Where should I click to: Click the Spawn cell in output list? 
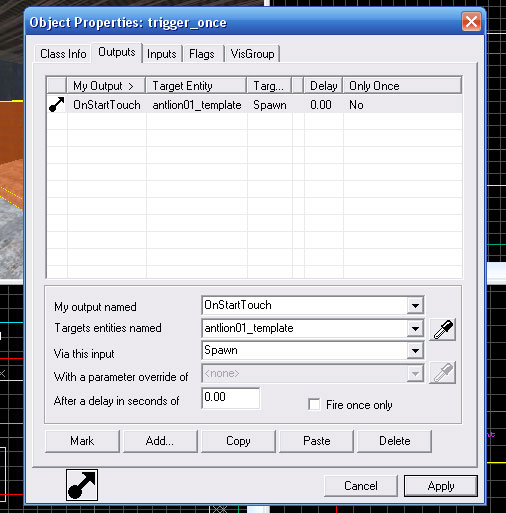point(270,105)
